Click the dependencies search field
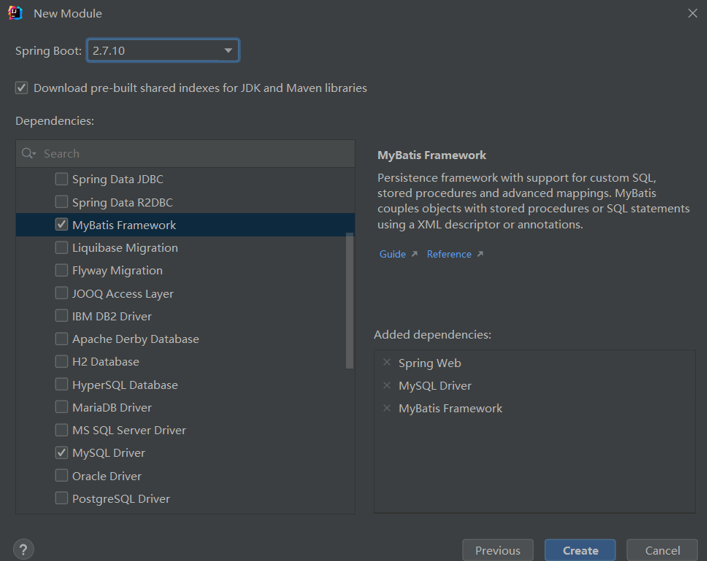Screen dimensions: 707x561 195,154
